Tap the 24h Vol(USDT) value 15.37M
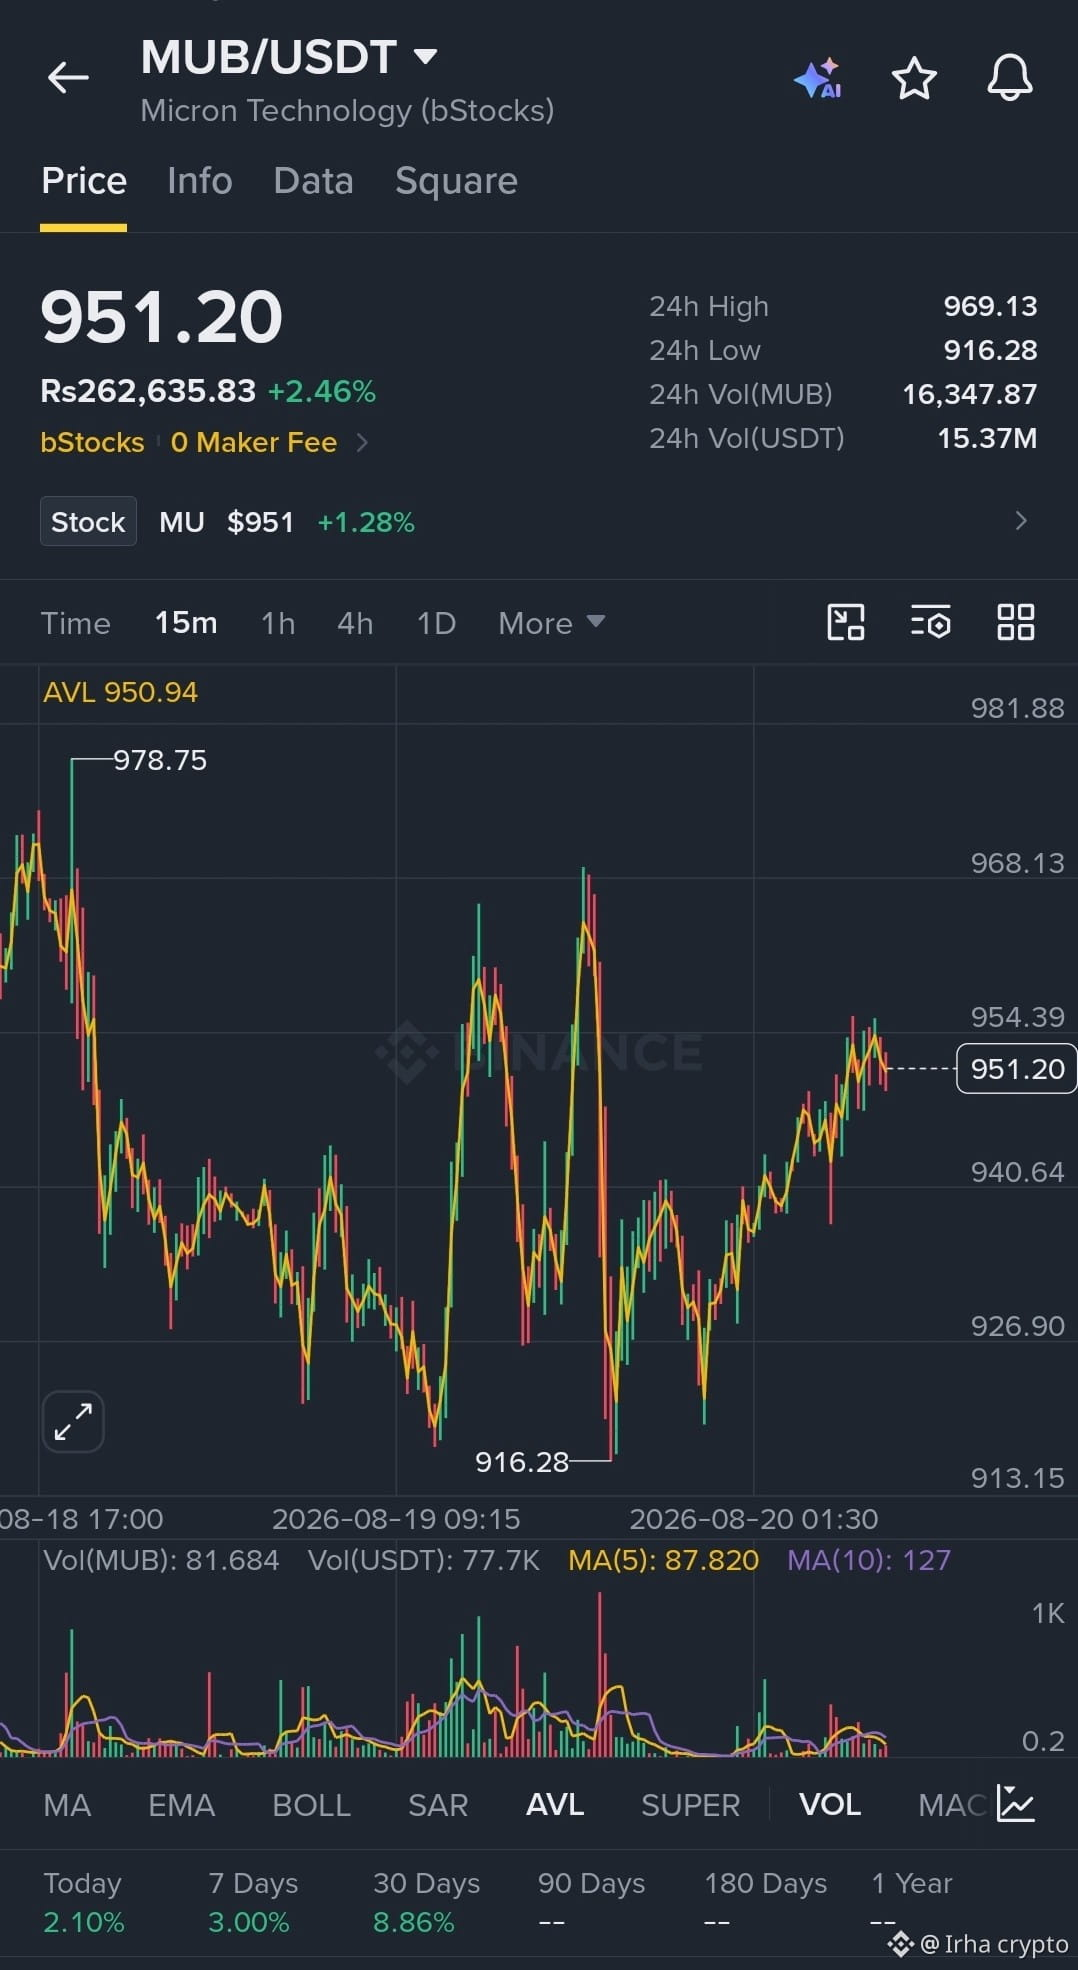Image resolution: width=1078 pixels, height=1970 pixels. tap(987, 438)
